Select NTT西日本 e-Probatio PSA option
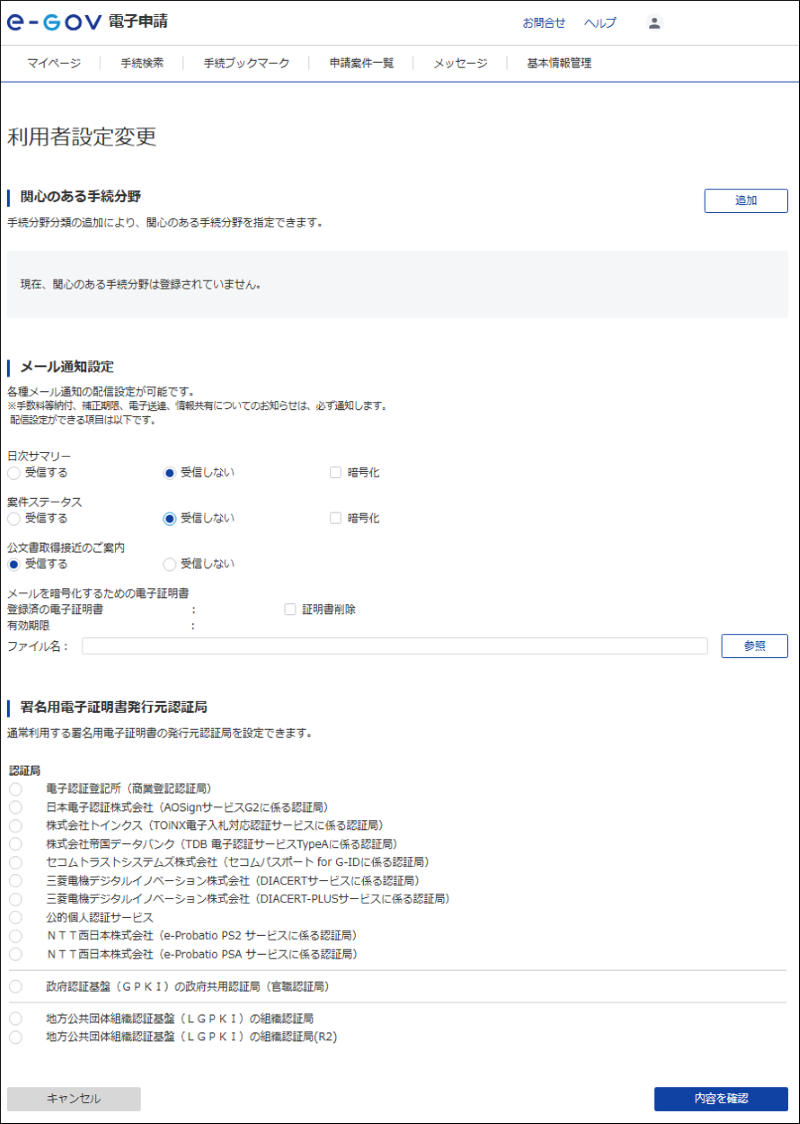Image resolution: width=800 pixels, height=1124 pixels. click(x=16, y=954)
